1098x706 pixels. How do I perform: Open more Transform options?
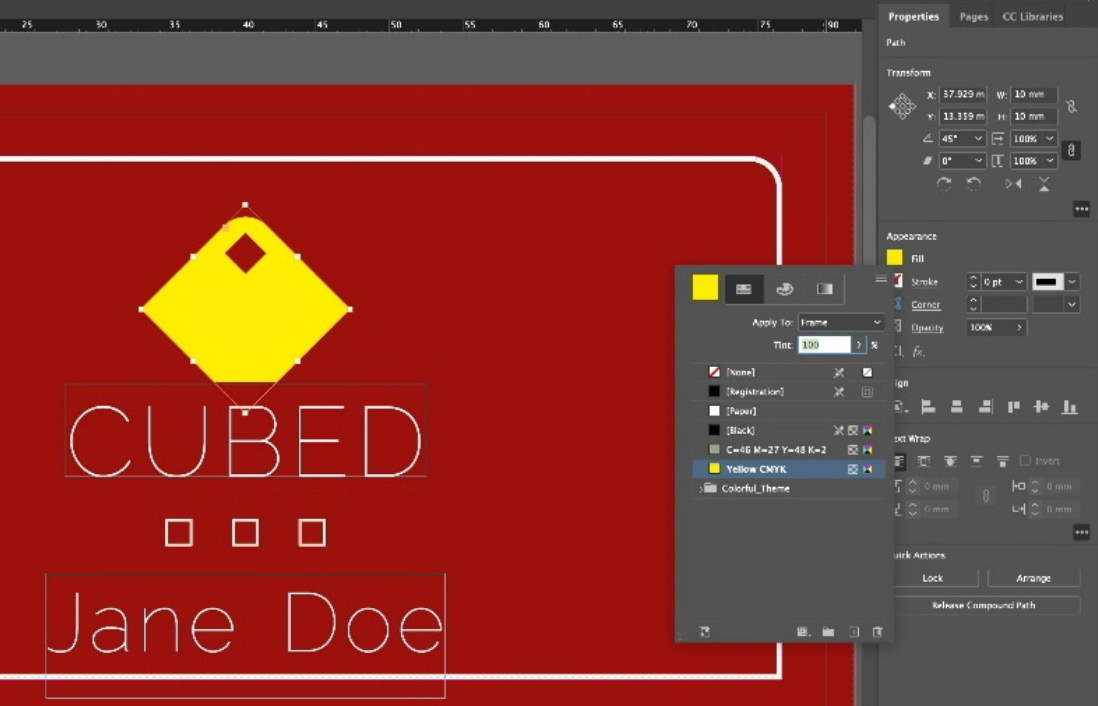(1081, 209)
